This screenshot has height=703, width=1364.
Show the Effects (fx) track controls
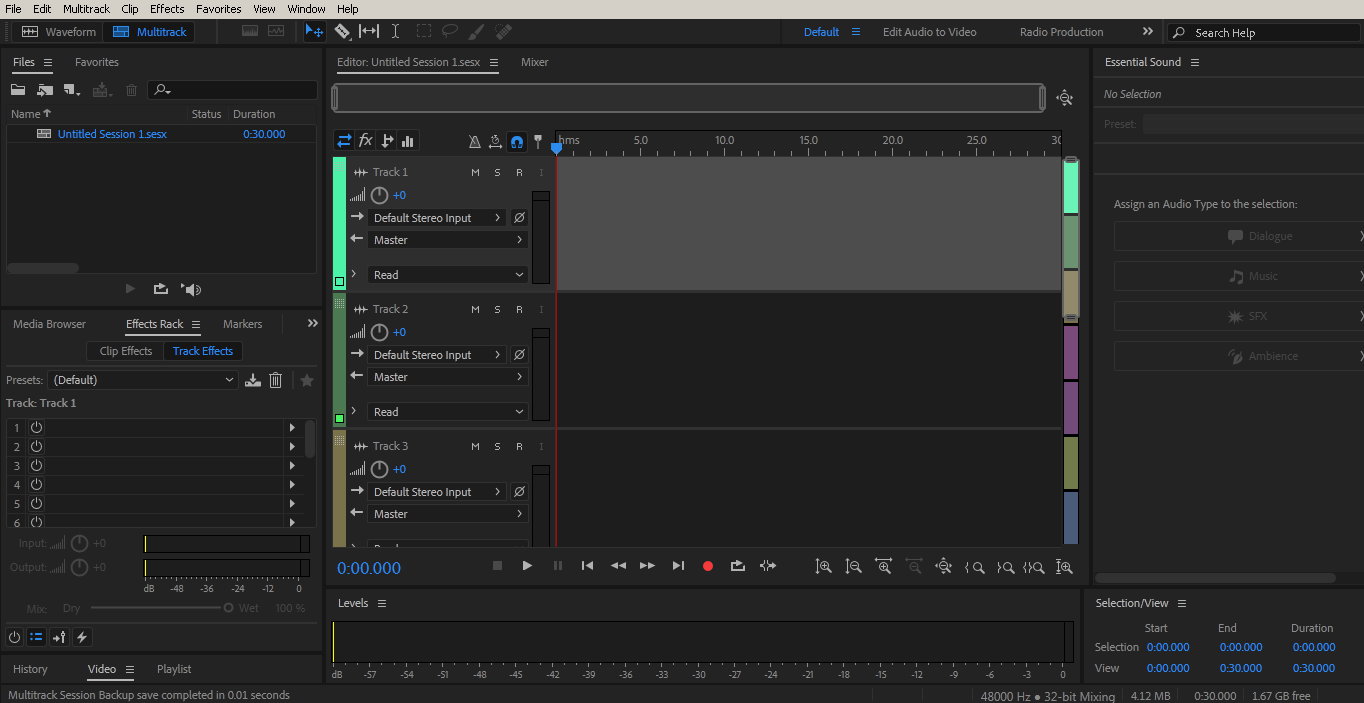pos(366,141)
